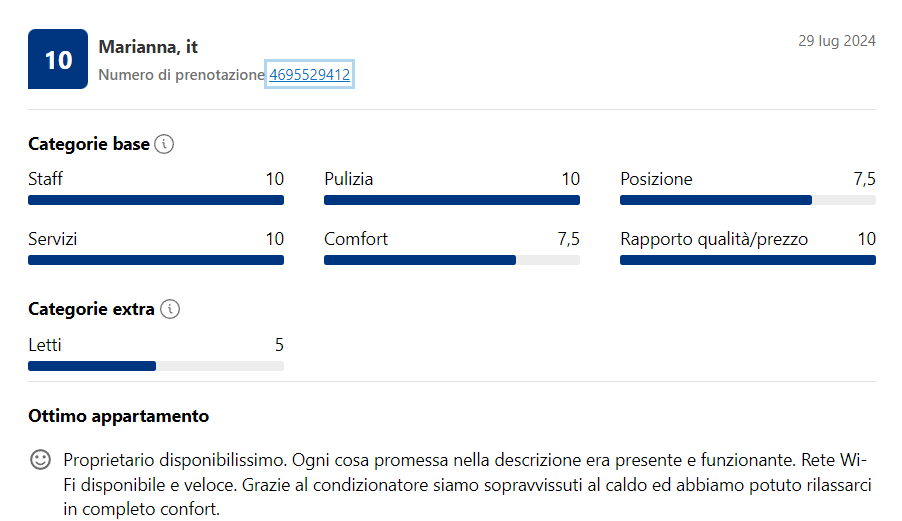Click the review date 29 lug 2024

tap(836, 41)
